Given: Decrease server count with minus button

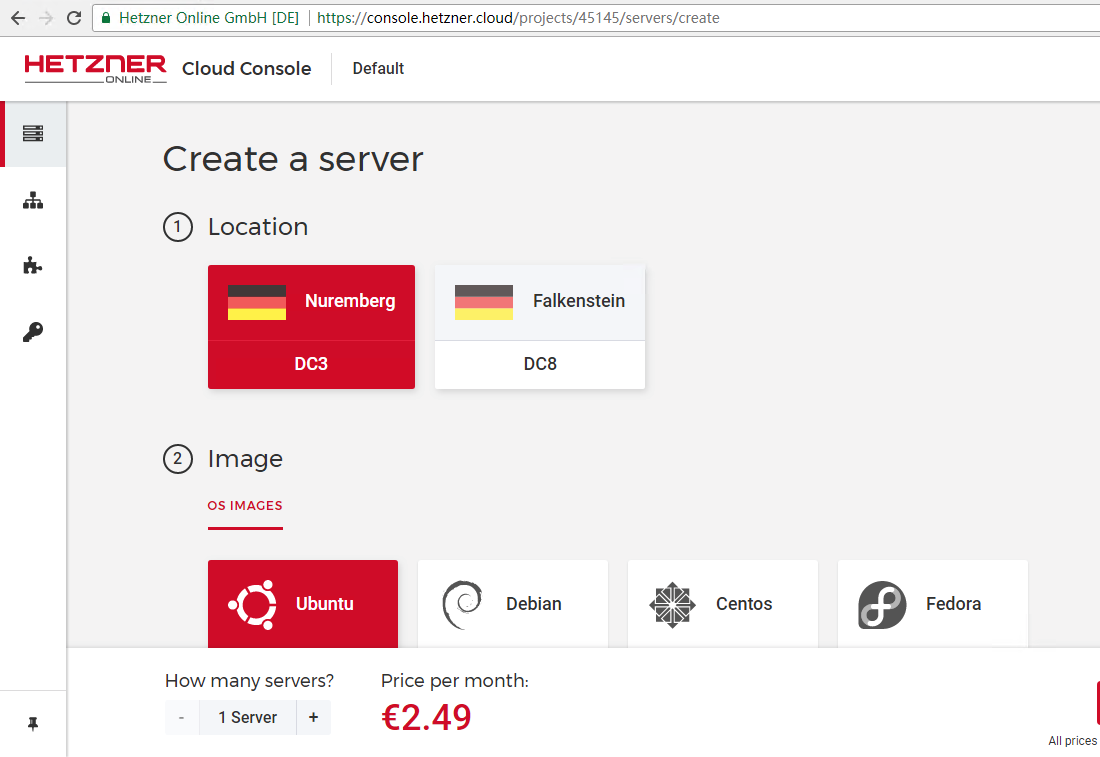Looking at the screenshot, I should 181,717.
